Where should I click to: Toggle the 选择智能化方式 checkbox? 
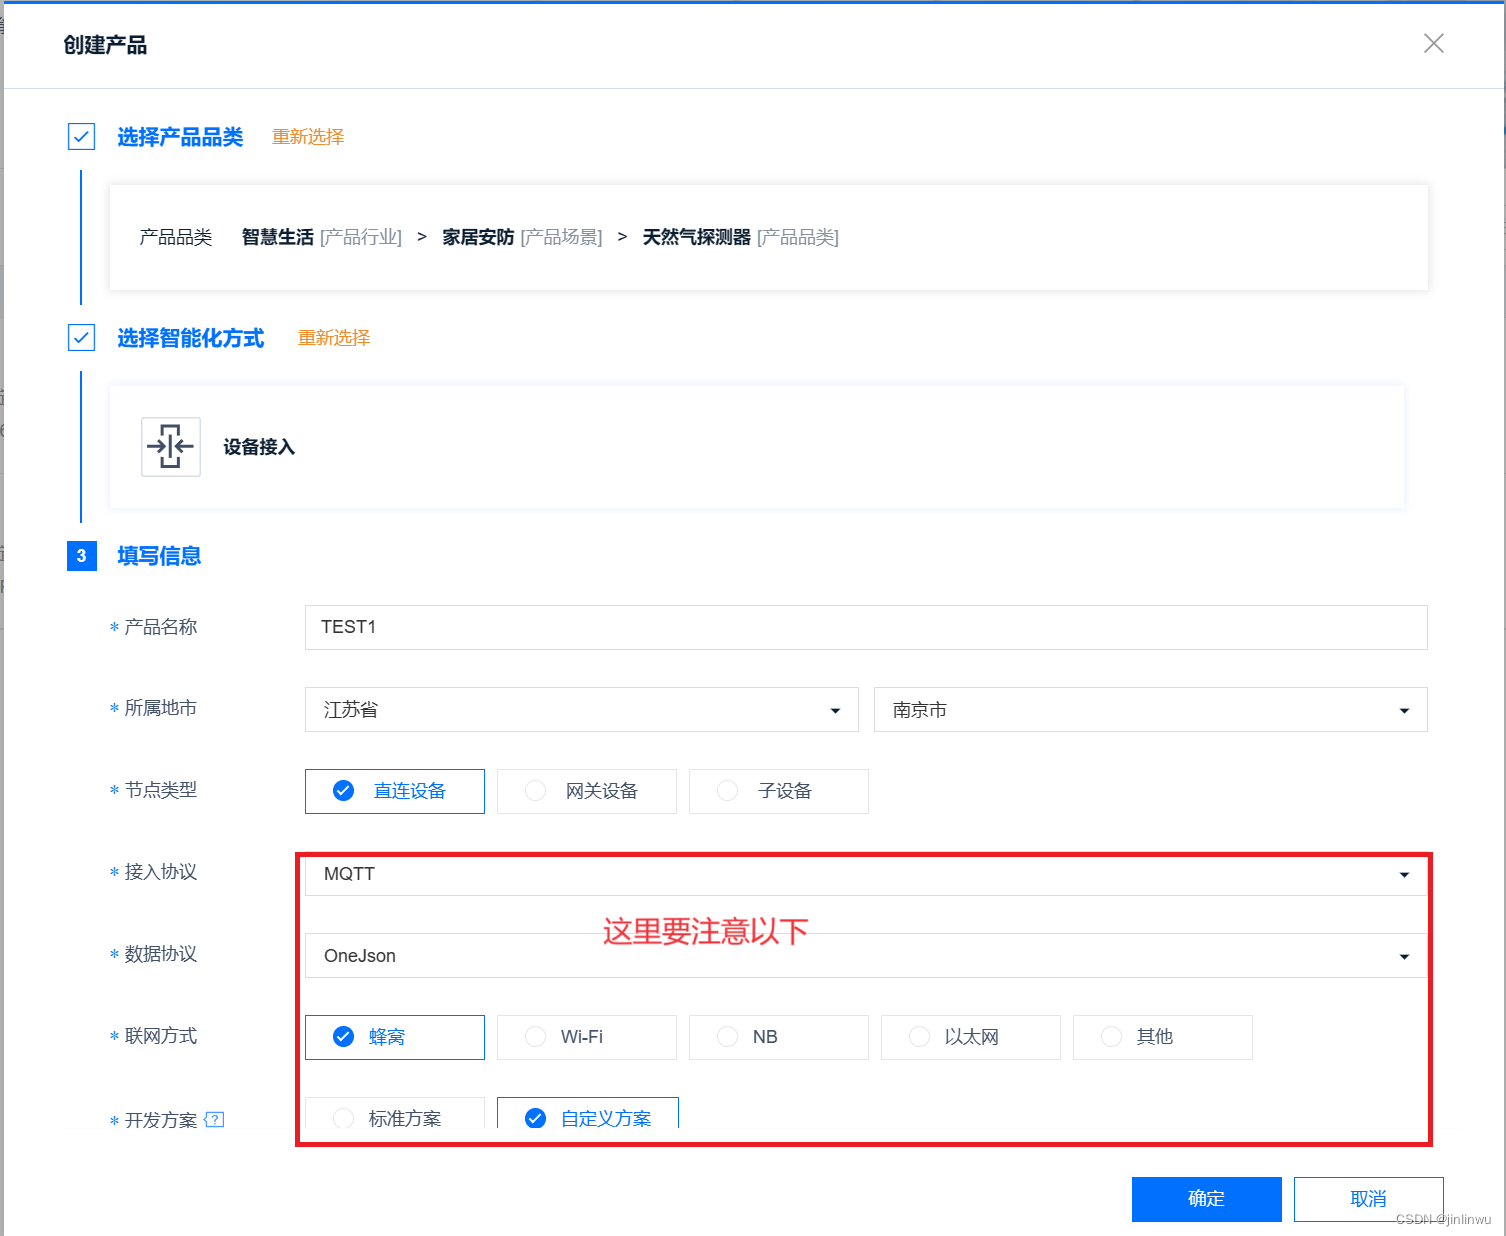[81, 337]
